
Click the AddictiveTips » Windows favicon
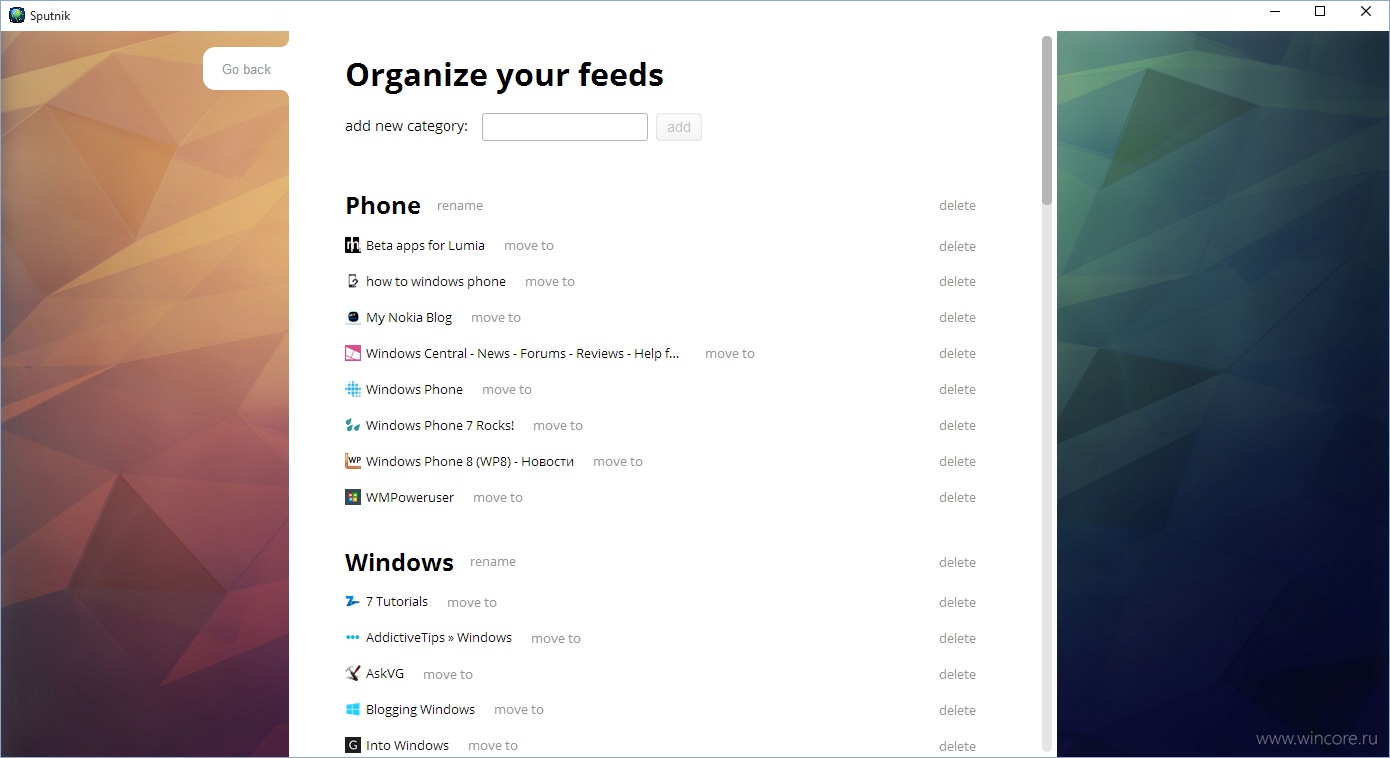pos(353,637)
